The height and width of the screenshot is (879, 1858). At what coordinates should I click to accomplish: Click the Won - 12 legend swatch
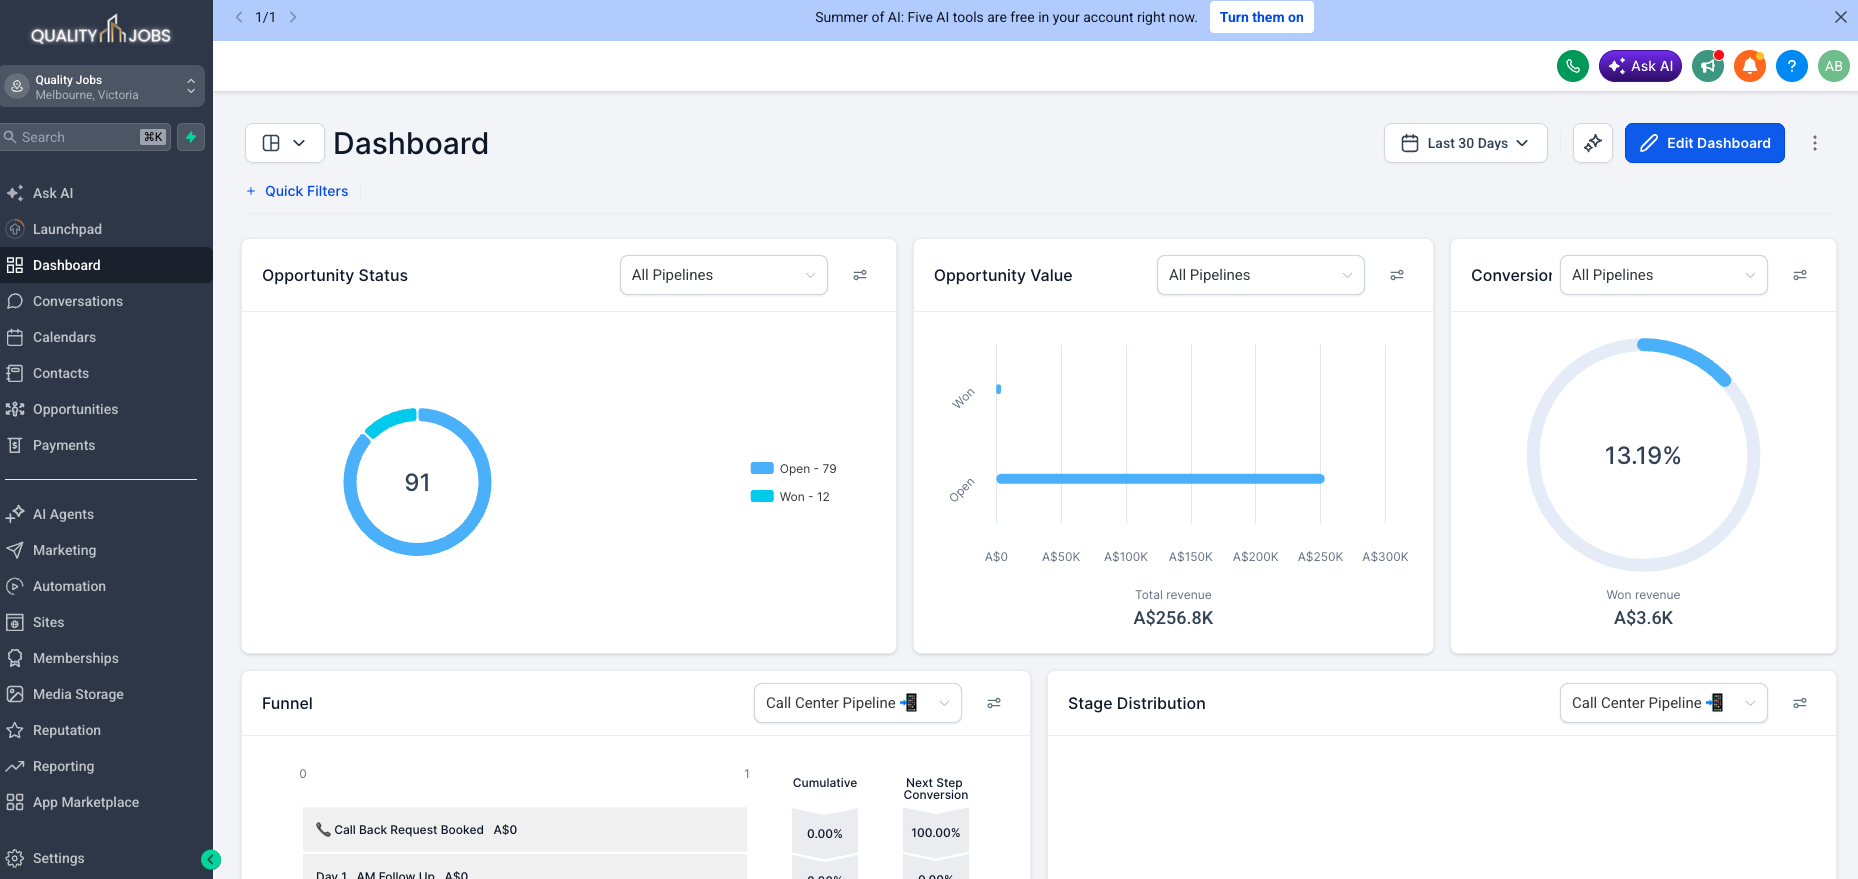[x=762, y=496]
